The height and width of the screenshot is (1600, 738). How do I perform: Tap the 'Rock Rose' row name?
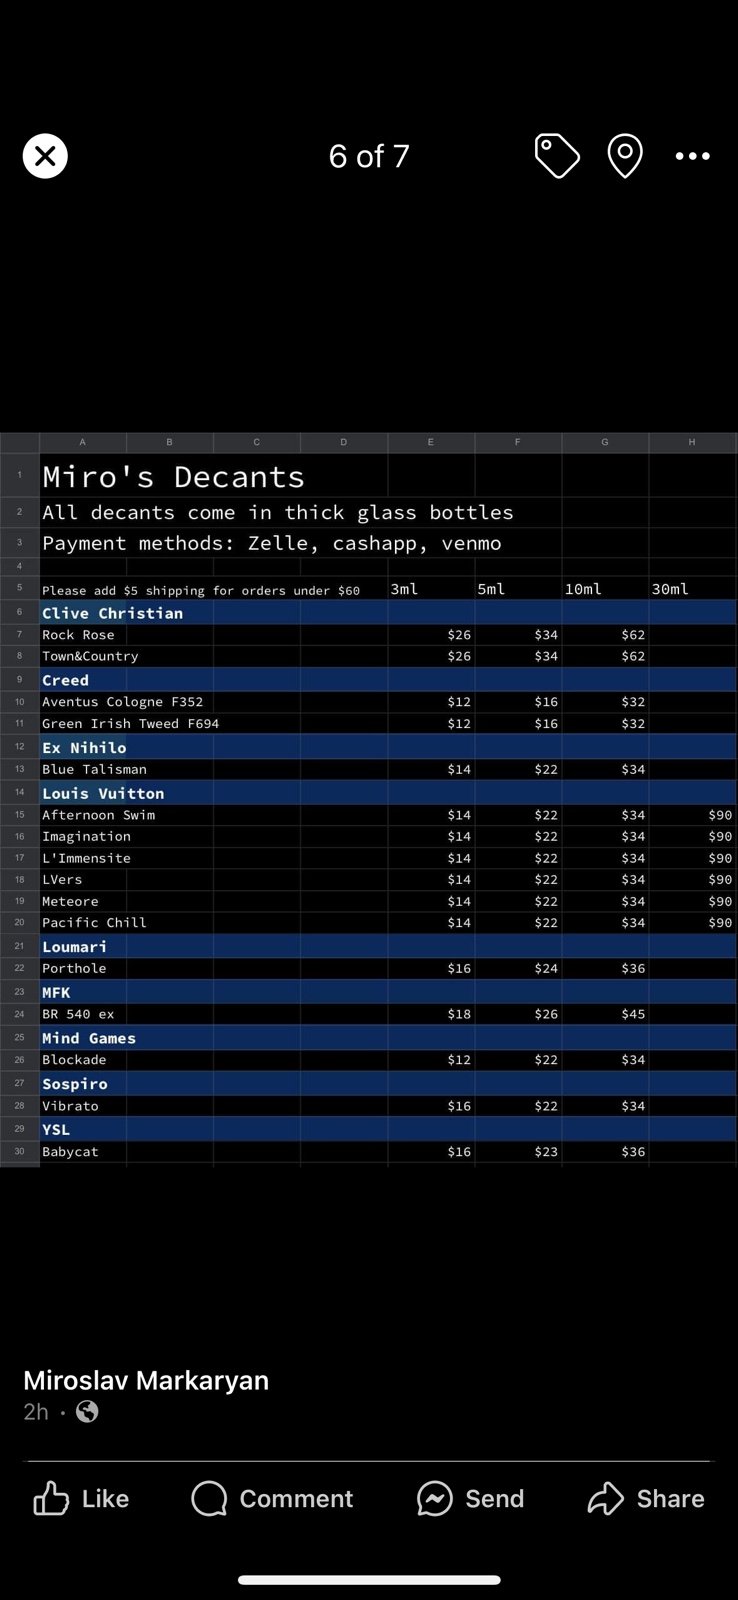click(x=78, y=635)
